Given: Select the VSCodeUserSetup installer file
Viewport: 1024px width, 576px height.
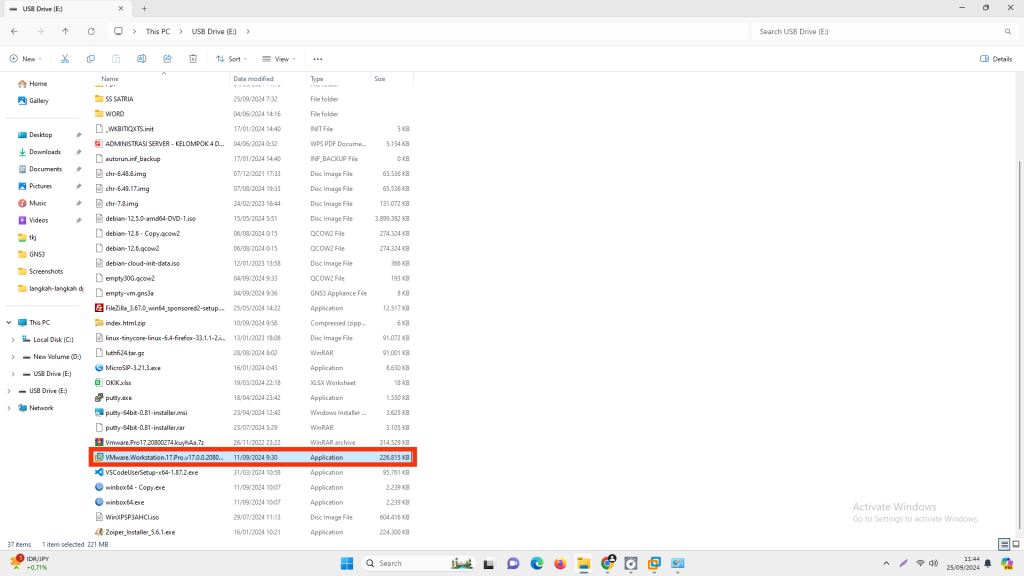Looking at the screenshot, I should [151, 472].
